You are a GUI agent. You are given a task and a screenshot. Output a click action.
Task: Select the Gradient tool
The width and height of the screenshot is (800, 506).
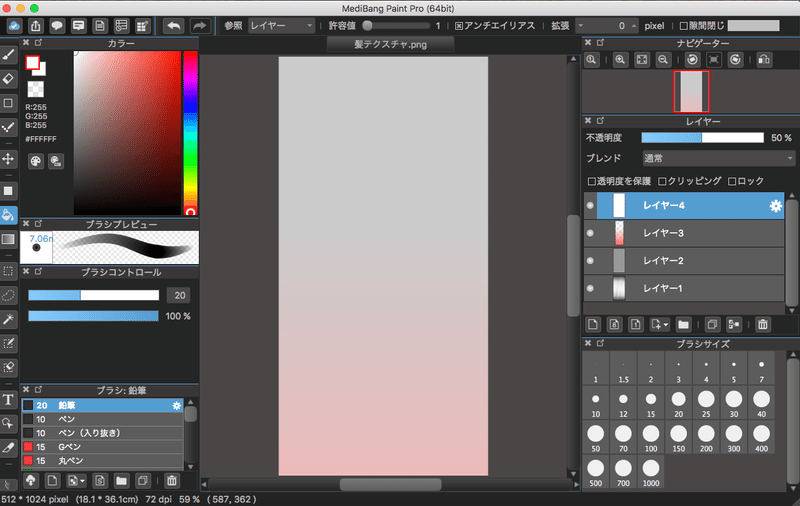click(x=8, y=239)
